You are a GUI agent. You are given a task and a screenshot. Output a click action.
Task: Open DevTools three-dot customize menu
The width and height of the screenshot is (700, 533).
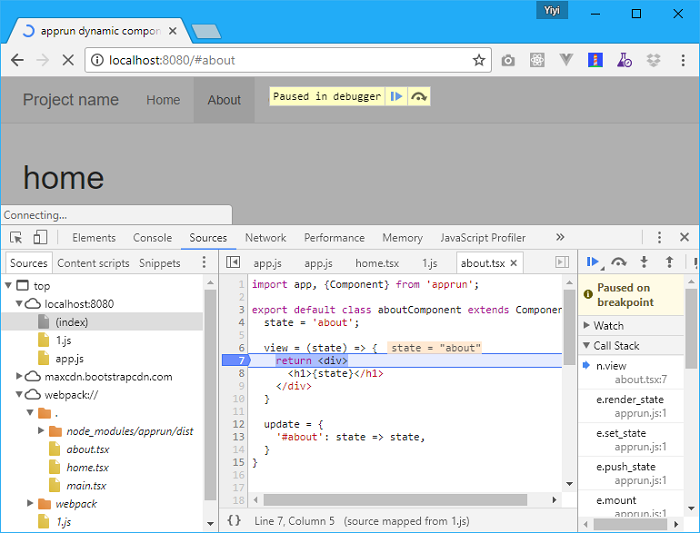[659, 238]
